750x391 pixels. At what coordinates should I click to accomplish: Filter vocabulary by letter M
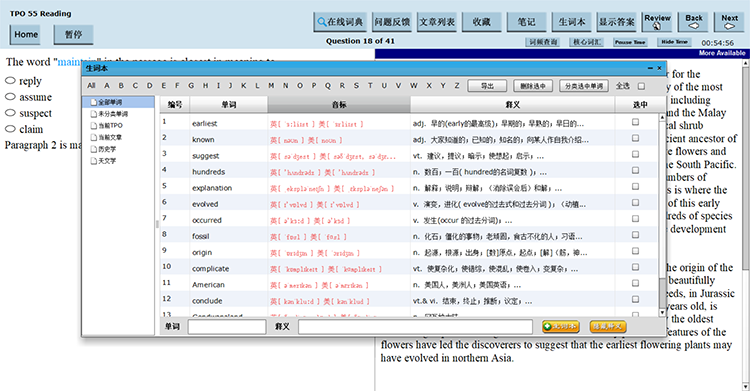(271, 86)
